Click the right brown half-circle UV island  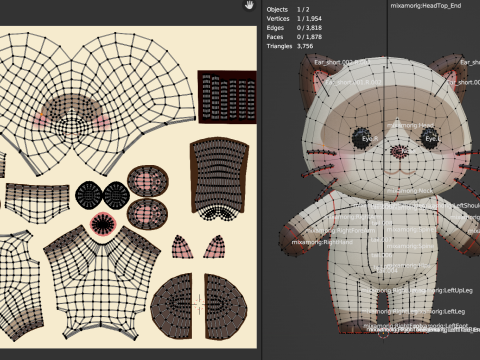tap(226, 307)
